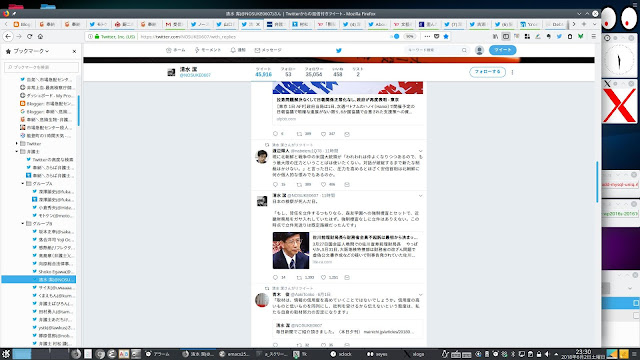Open the Firefox library icon
640x360 pixels.
coord(495,36)
